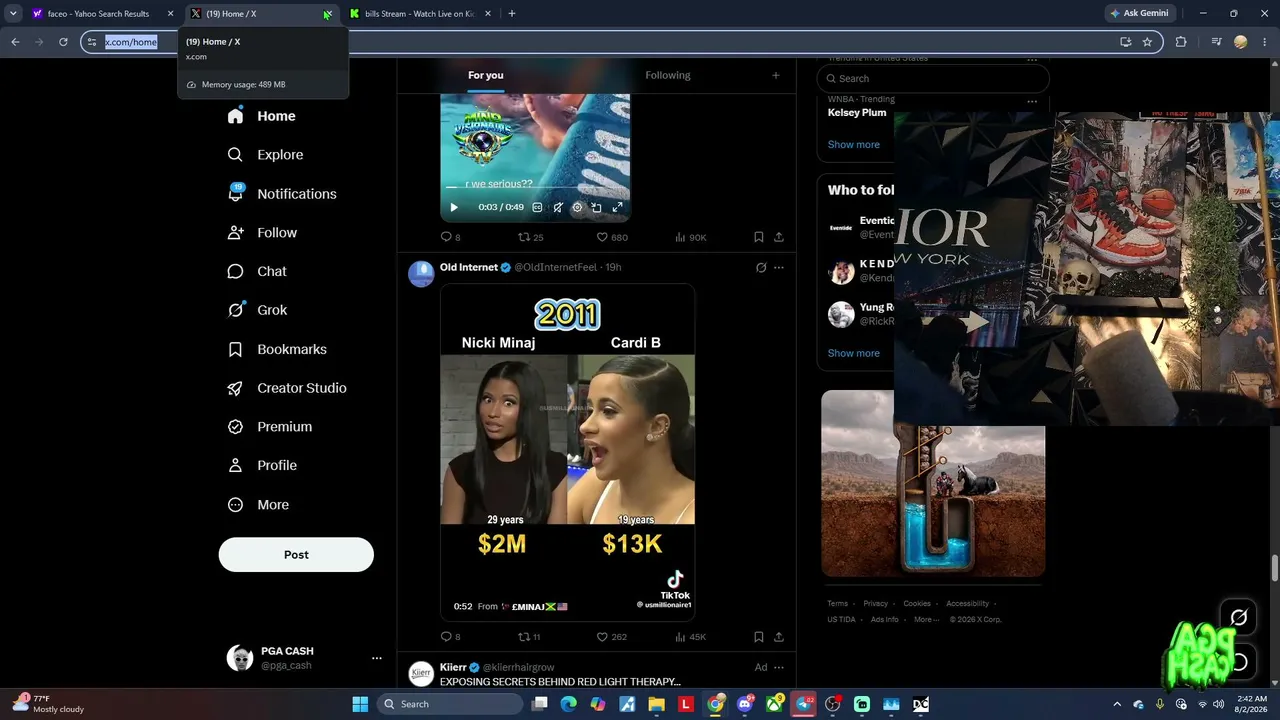
Task: Expand the video to fullscreen
Action: tap(617, 208)
